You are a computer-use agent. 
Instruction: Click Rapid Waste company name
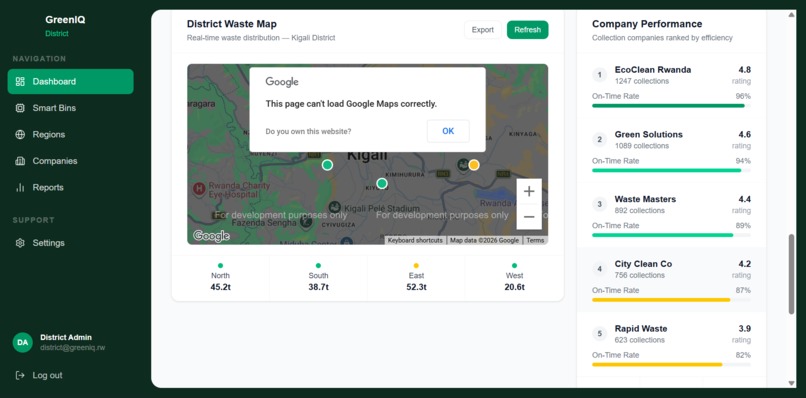tap(641, 329)
